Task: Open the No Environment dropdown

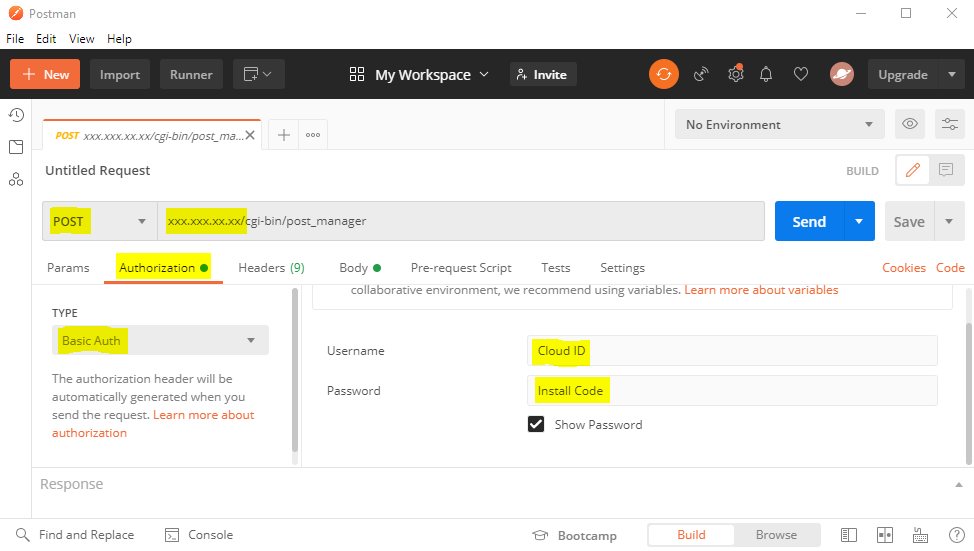Action: pyautogui.click(x=780, y=124)
